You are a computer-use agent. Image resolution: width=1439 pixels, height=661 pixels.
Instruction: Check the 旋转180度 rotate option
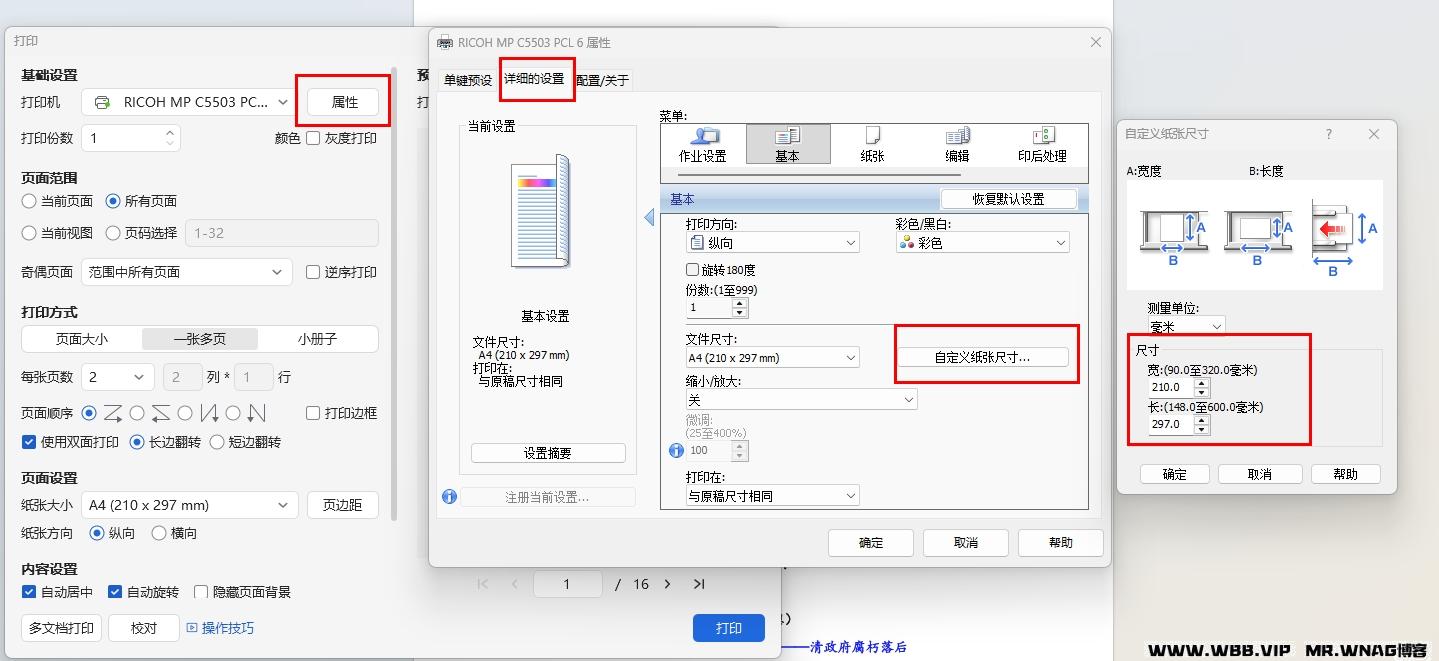click(692, 268)
